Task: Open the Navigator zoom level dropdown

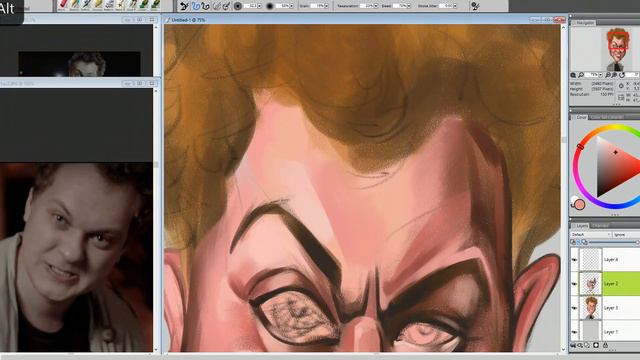Action: (x=600, y=75)
